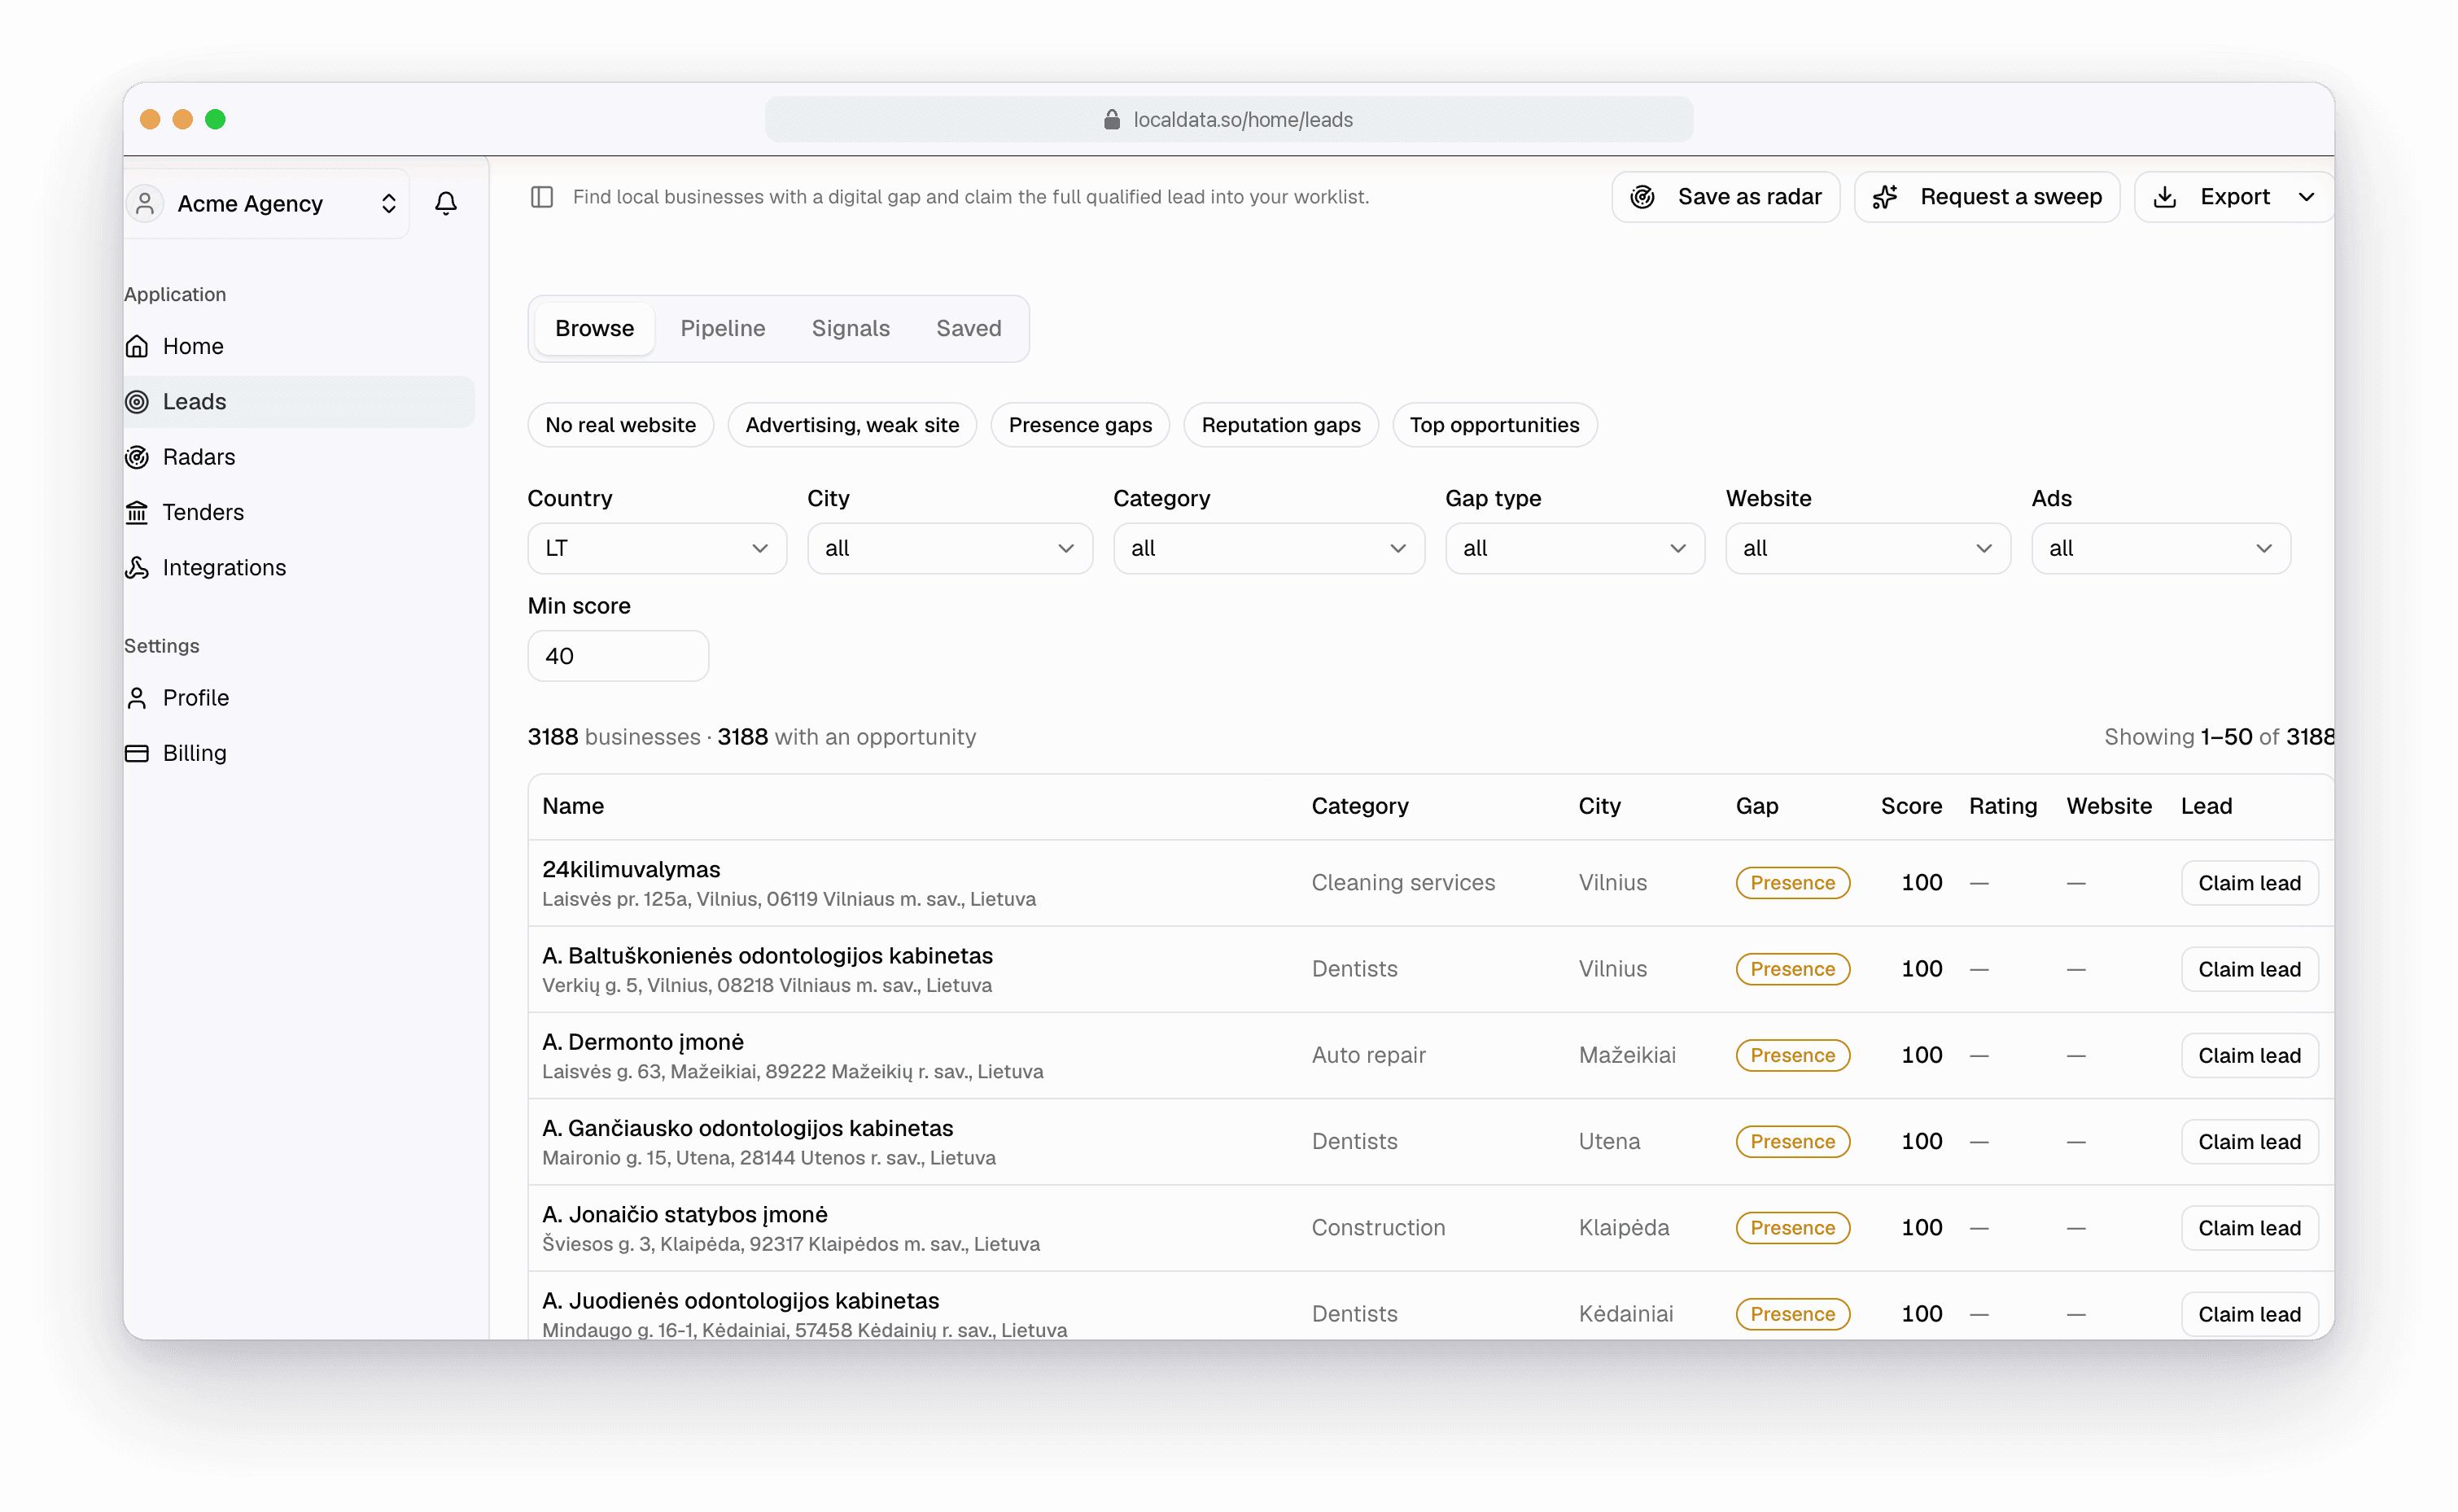Click the Mažeikiai city cell
Viewport: 2458px width, 1512px height.
click(x=1627, y=1055)
